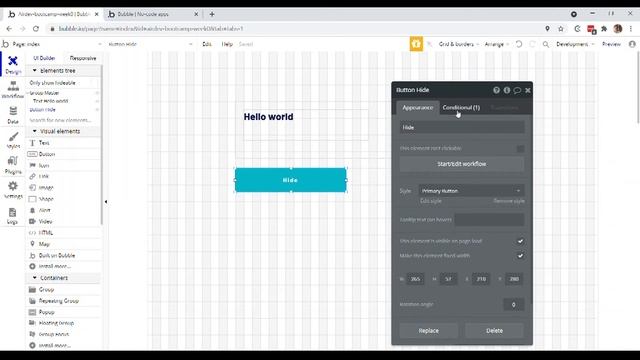640x360 pixels.
Task: Switch to the Responsive tab
Action: point(83,58)
